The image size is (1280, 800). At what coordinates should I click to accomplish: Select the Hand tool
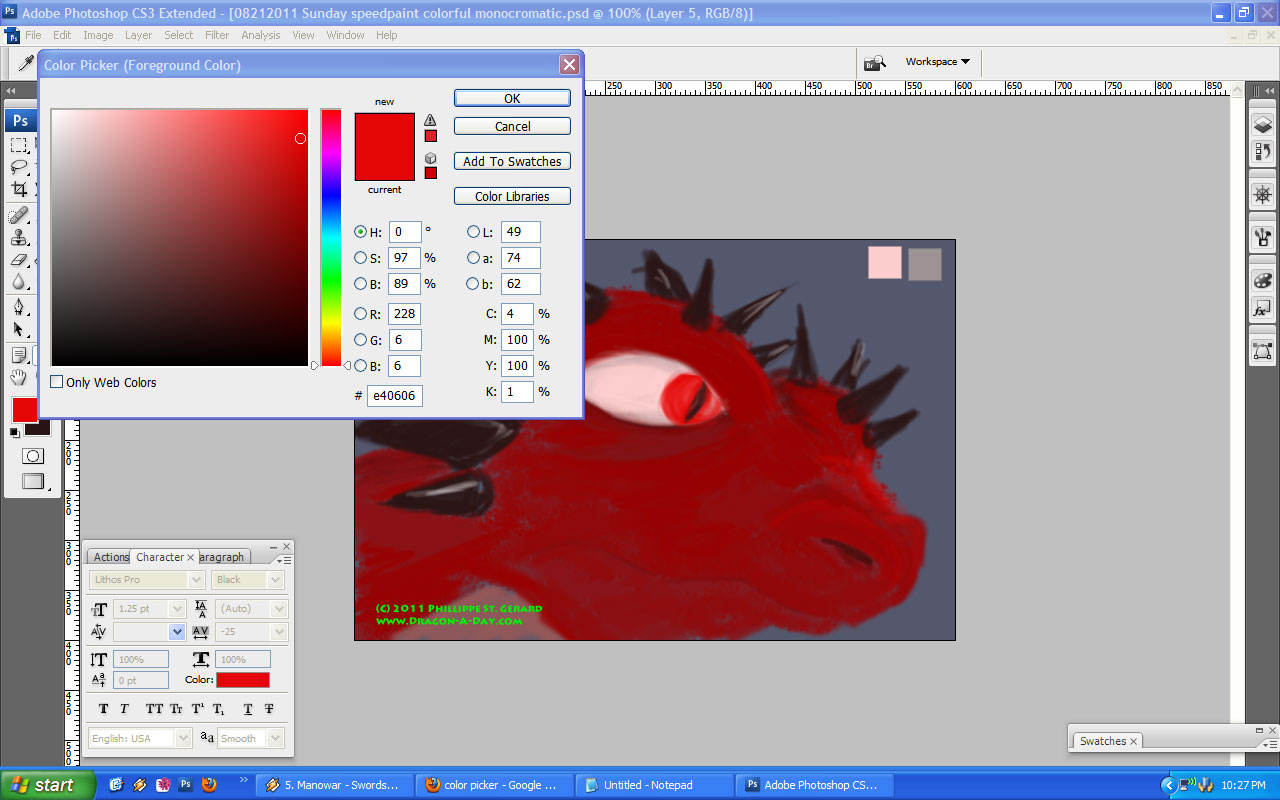(19, 377)
